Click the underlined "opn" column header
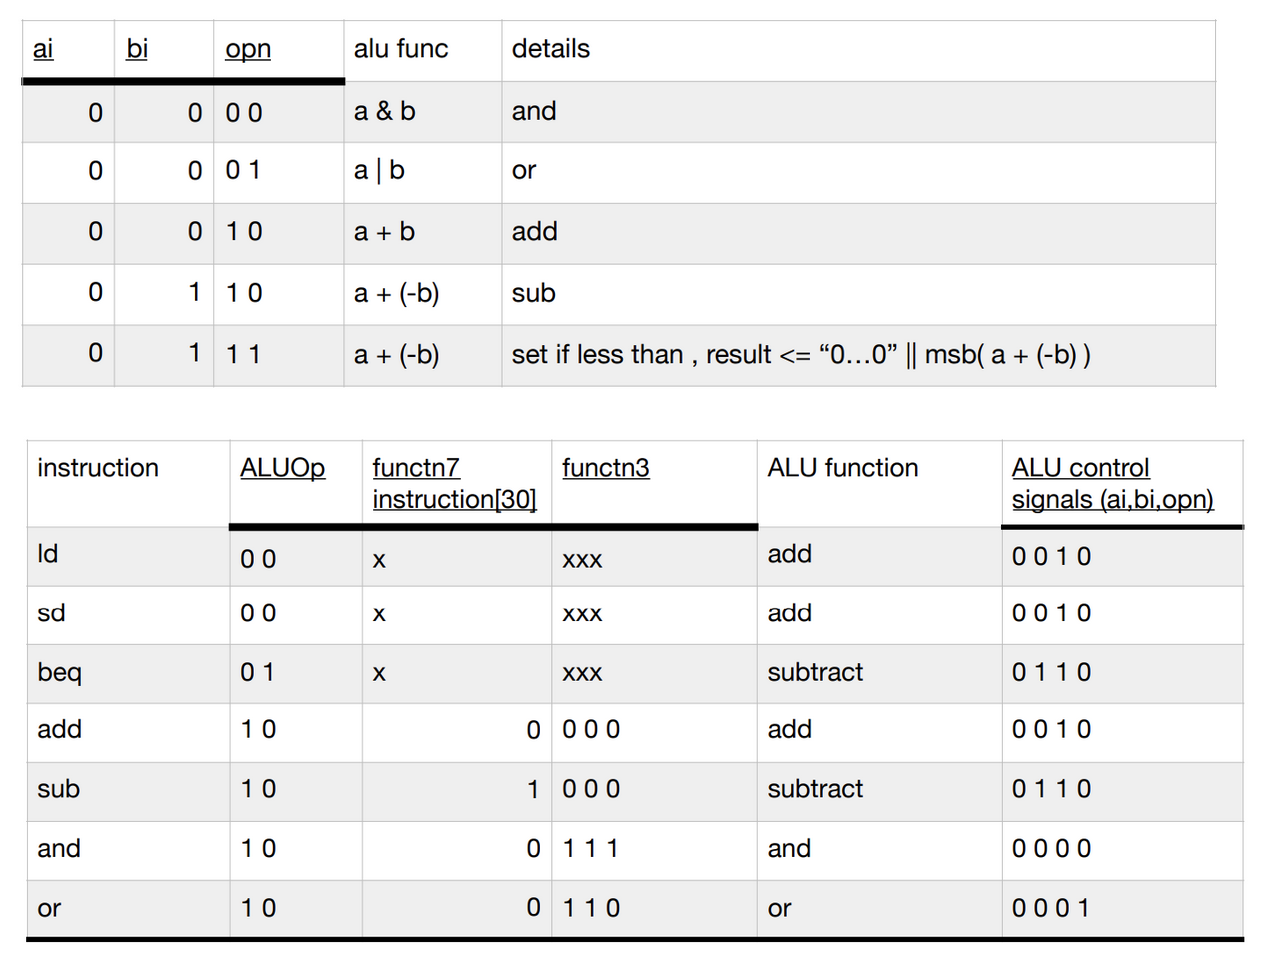The height and width of the screenshot is (974, 1272). (248, 49)
